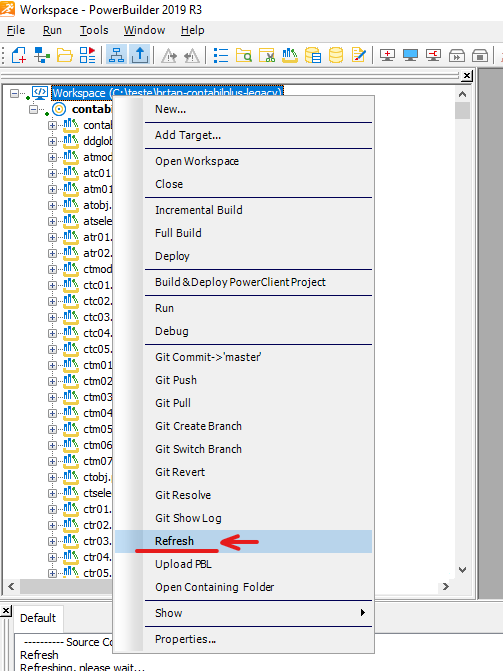503x671 pixels.
Task: Click the Incremental Build Workspace monitor icon
Action: click(x=387, y=55)
